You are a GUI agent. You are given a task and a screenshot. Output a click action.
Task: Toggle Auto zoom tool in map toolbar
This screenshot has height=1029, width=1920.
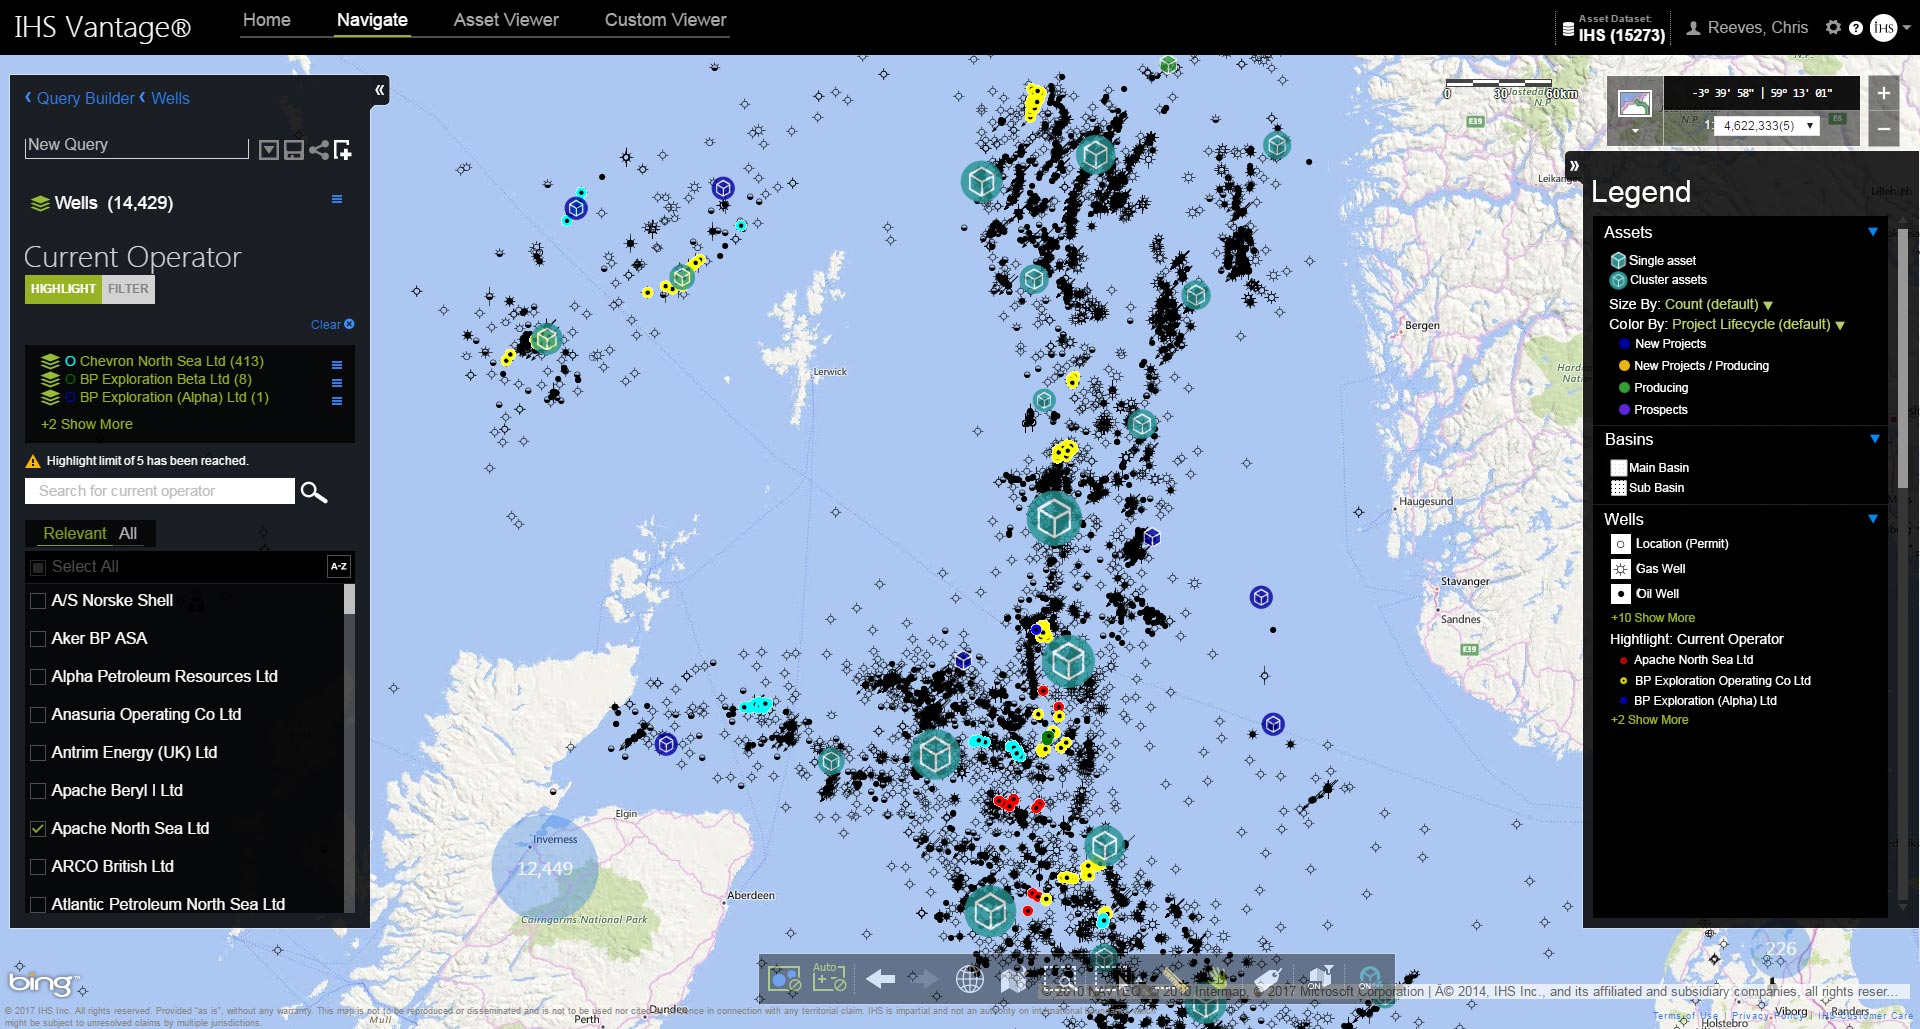(829, 977)
